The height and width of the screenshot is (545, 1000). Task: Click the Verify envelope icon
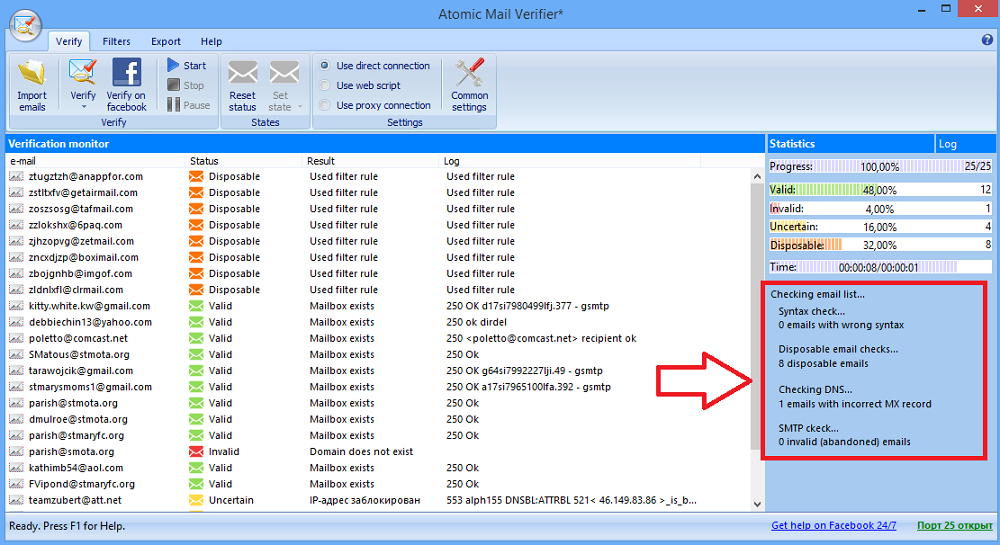[83, 71]
